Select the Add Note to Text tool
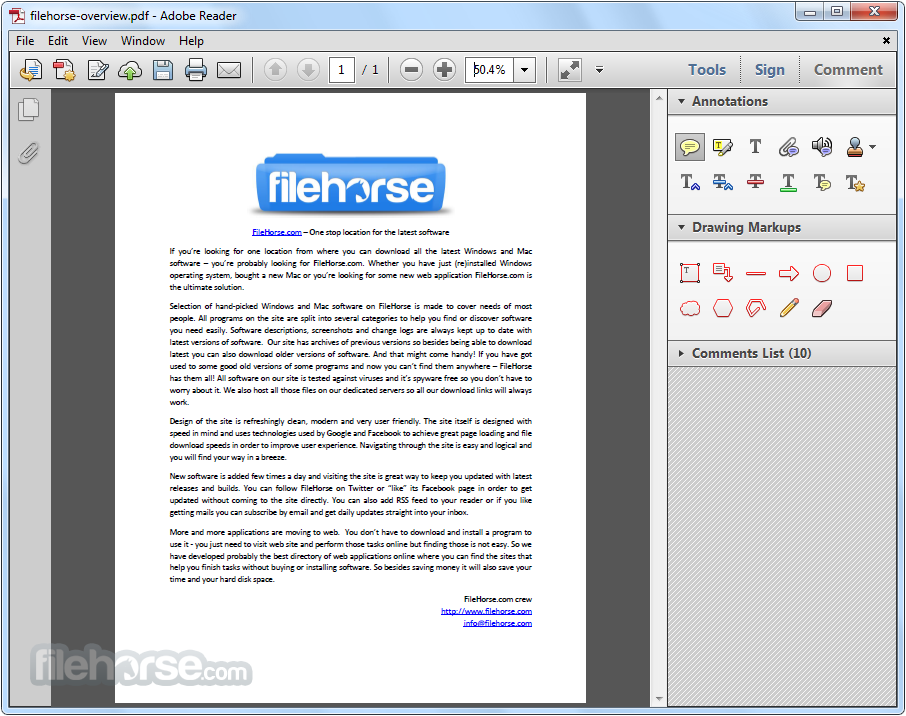This screenshot has width=906, height=716. pos(822,183)
